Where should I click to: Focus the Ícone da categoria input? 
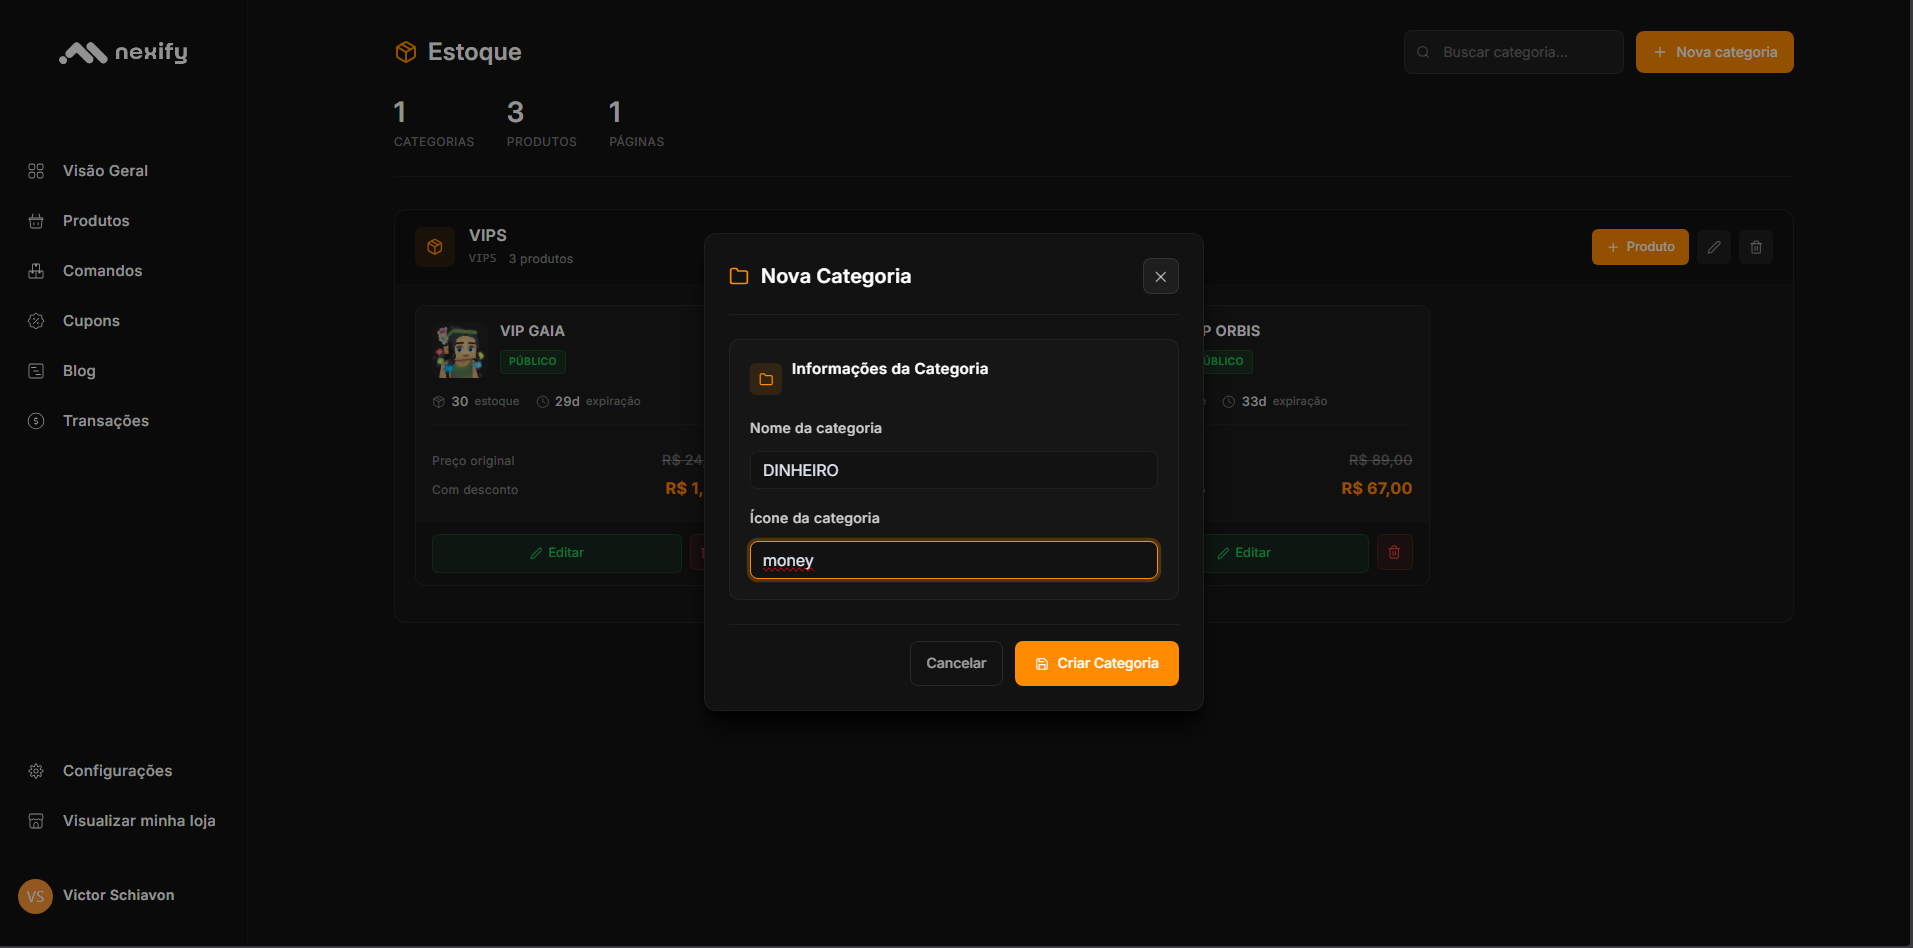[x=953, y=560]
